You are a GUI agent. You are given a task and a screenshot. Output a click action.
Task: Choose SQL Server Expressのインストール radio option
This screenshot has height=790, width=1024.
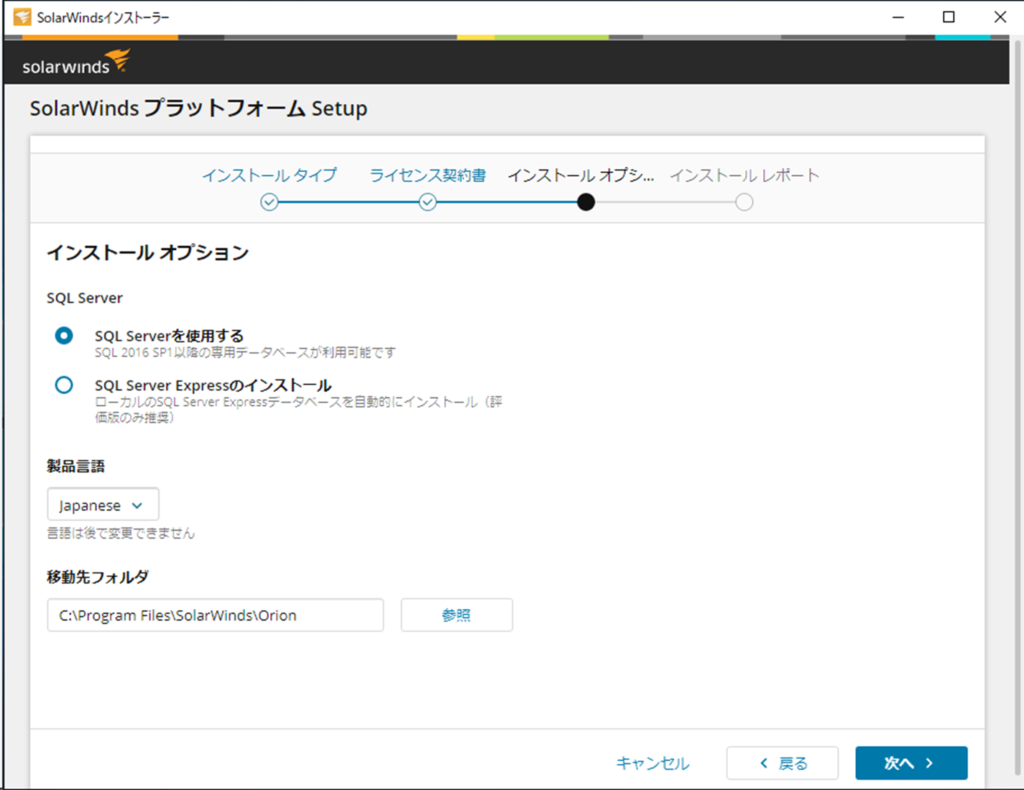[x=64, y=385]
